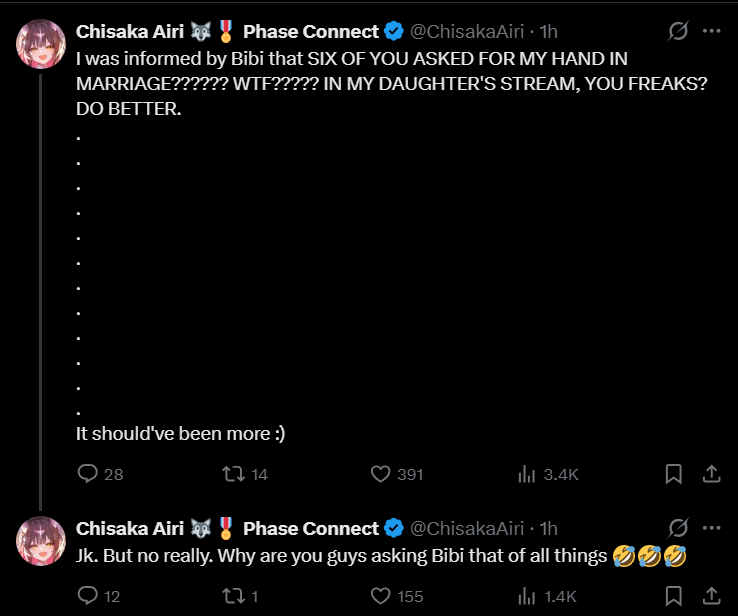This screenshot has width=738, height=616.
Task: Open Chisaka Airi's avatar on second tweet
Action: (x=41, y=542)
